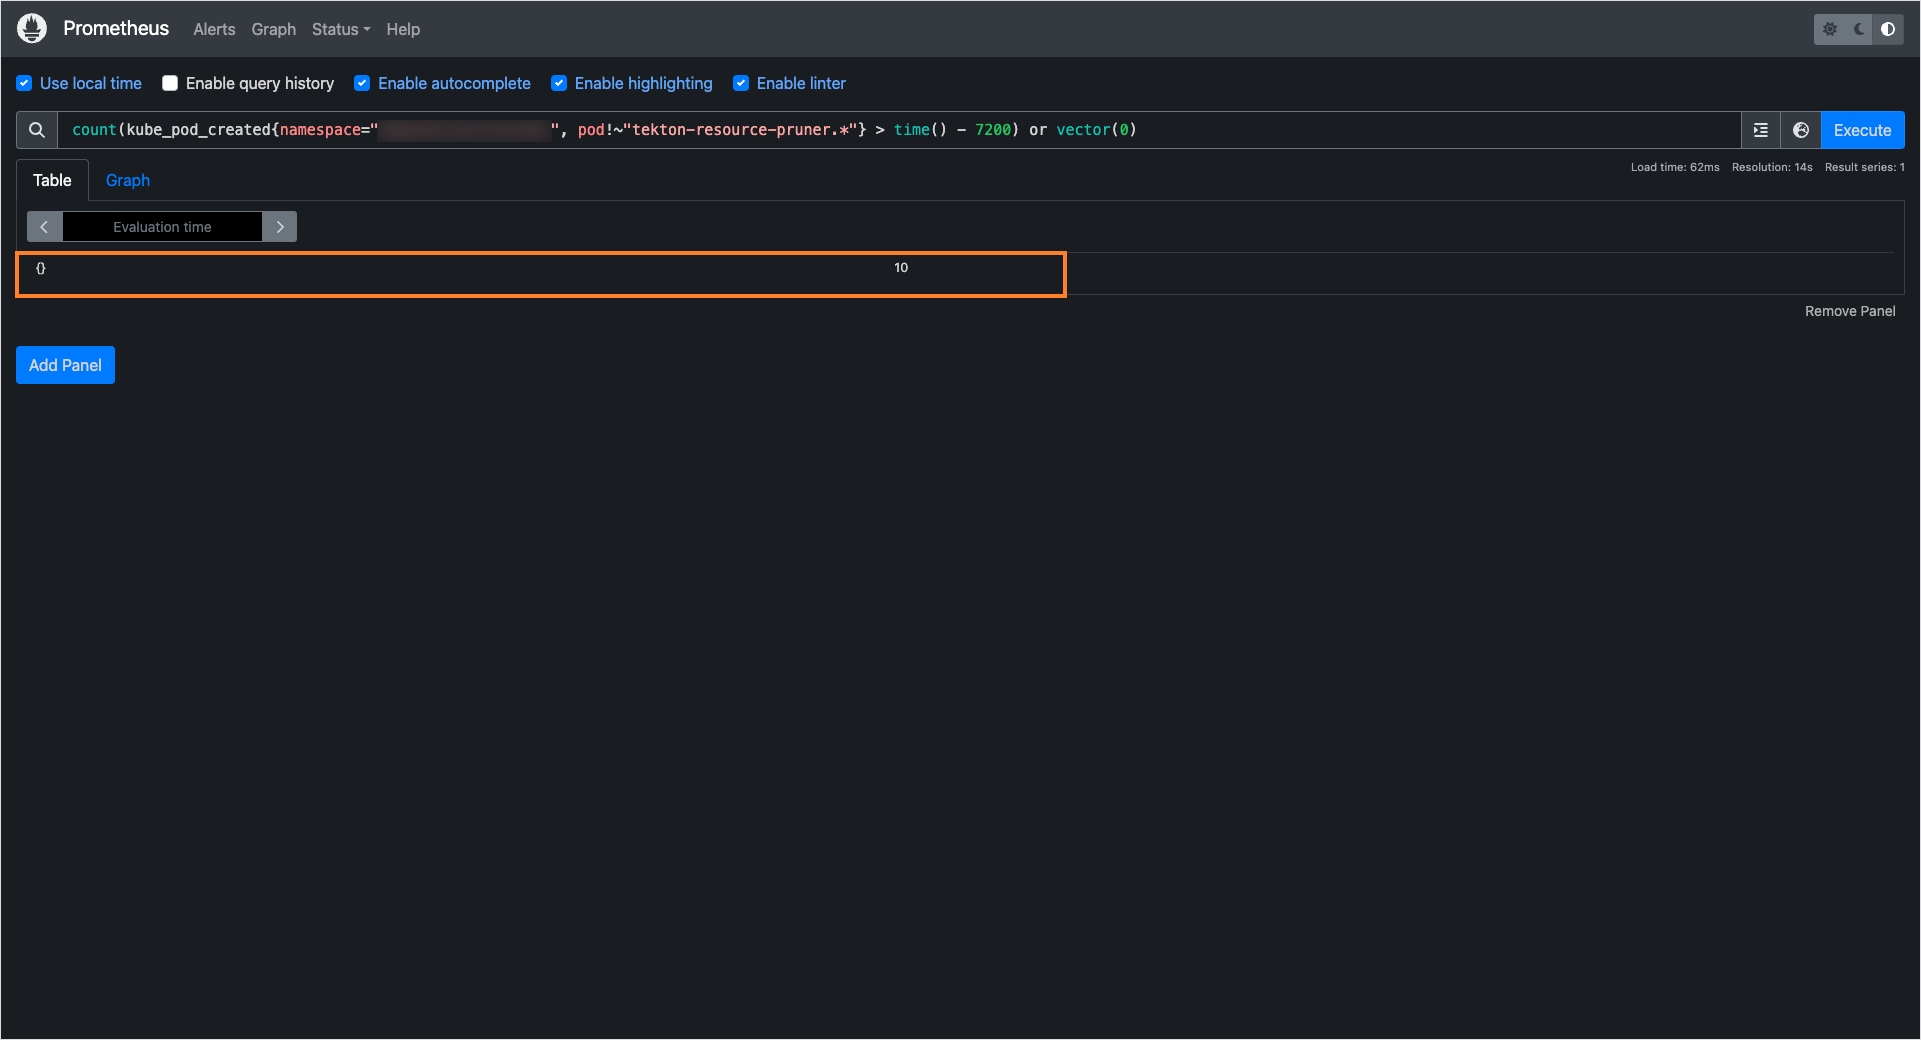Switch to the Graph tab
The image size is (1921, 1040).
[128, 180]
